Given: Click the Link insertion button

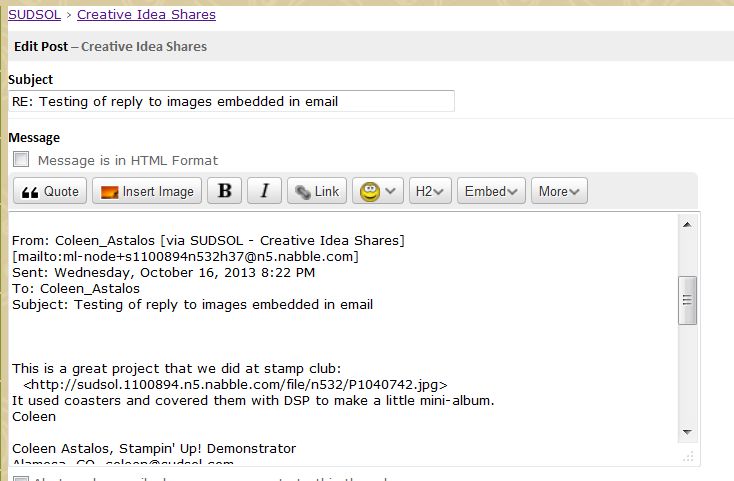Looking at the screenshot, I should [316, 191].
